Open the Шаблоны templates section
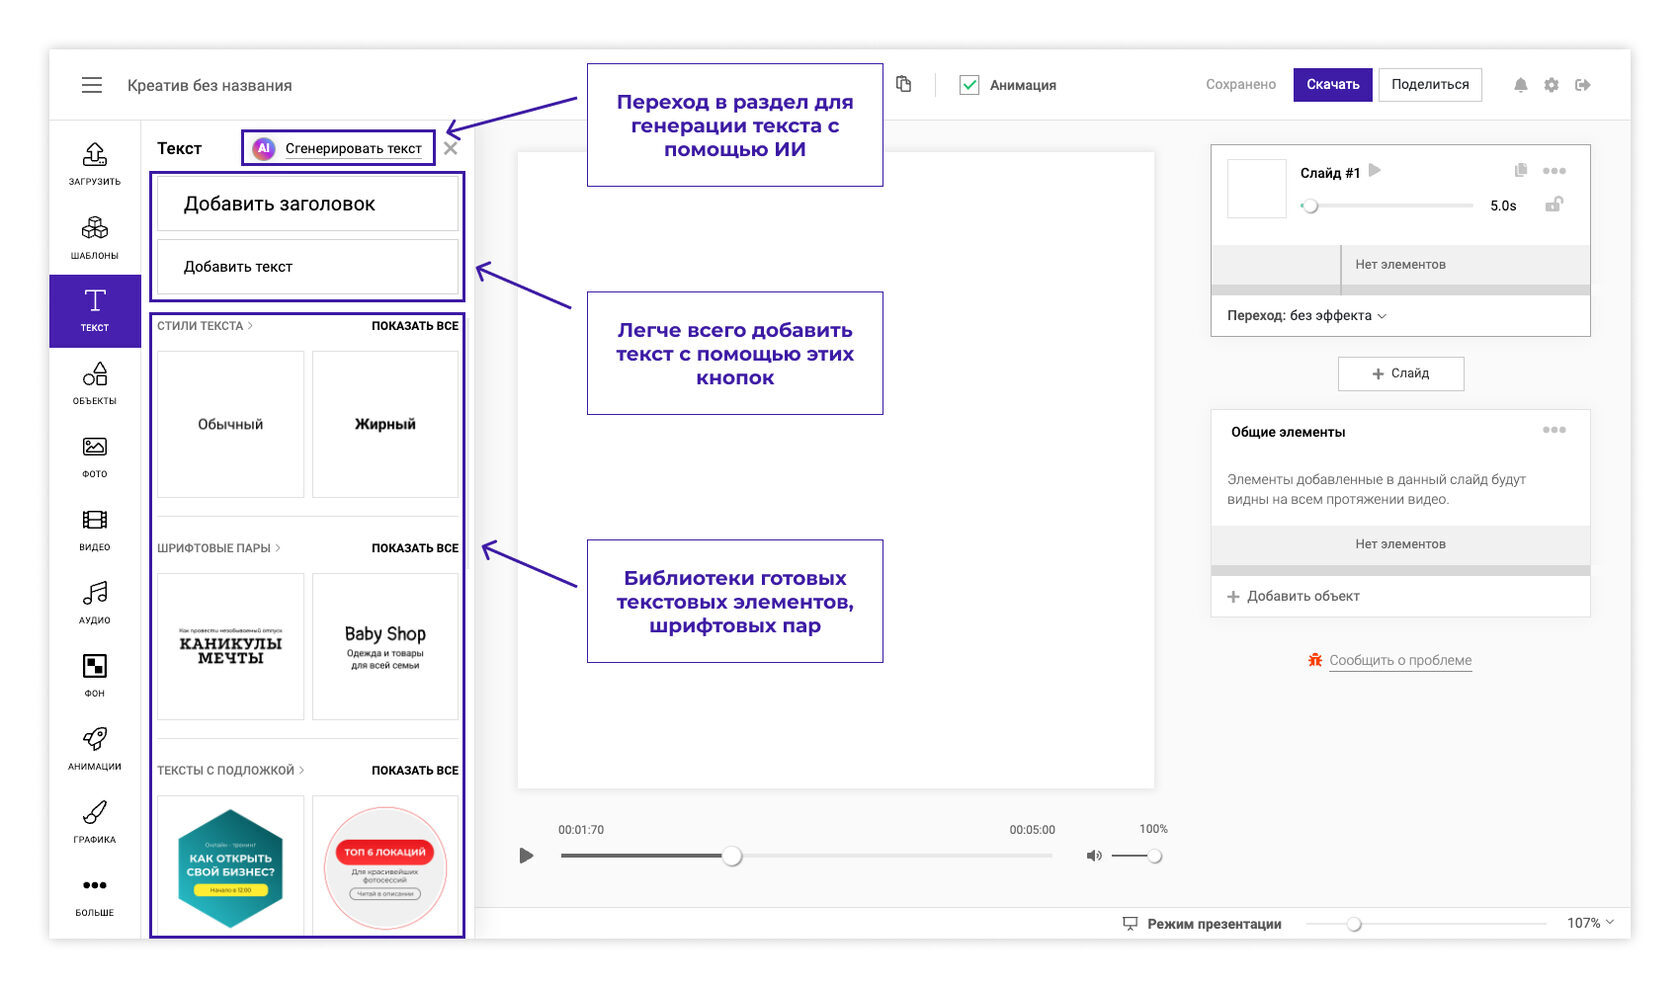The height and width of the screenshot is (988, 1680). click(95, 237)
